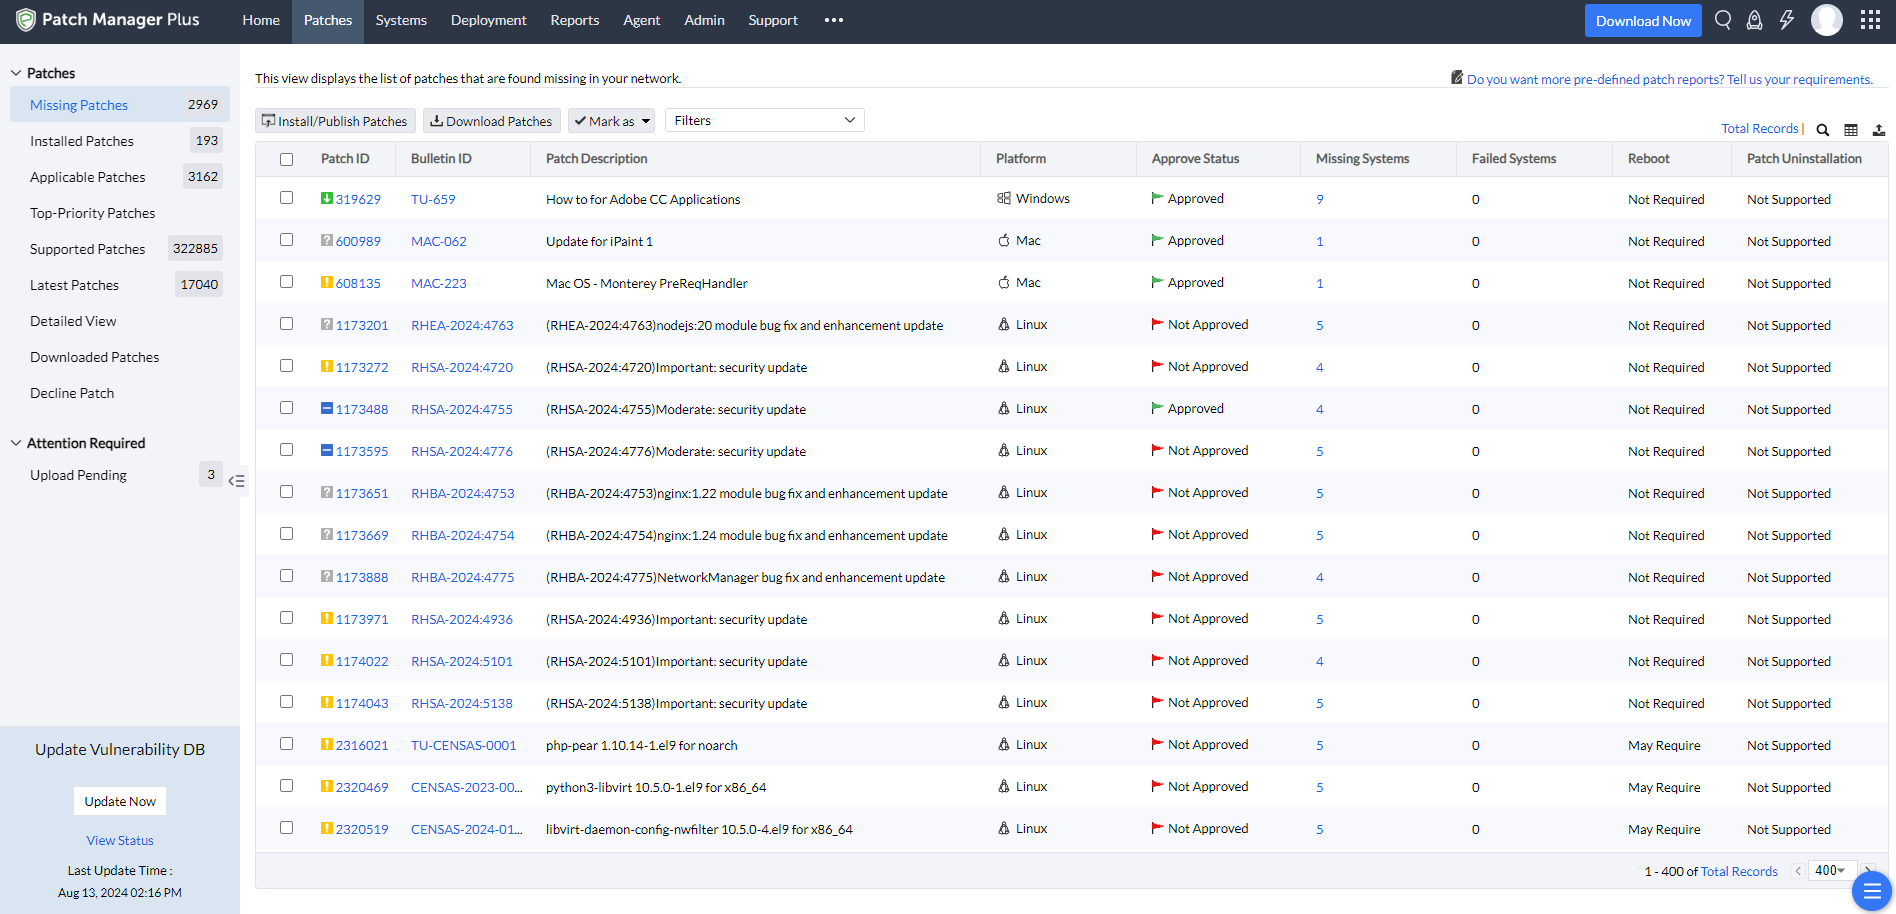The width and height of the screenshot is (1896, 914).
Task: Open the apps grid icon in top bar
Action: (1871, 20)
